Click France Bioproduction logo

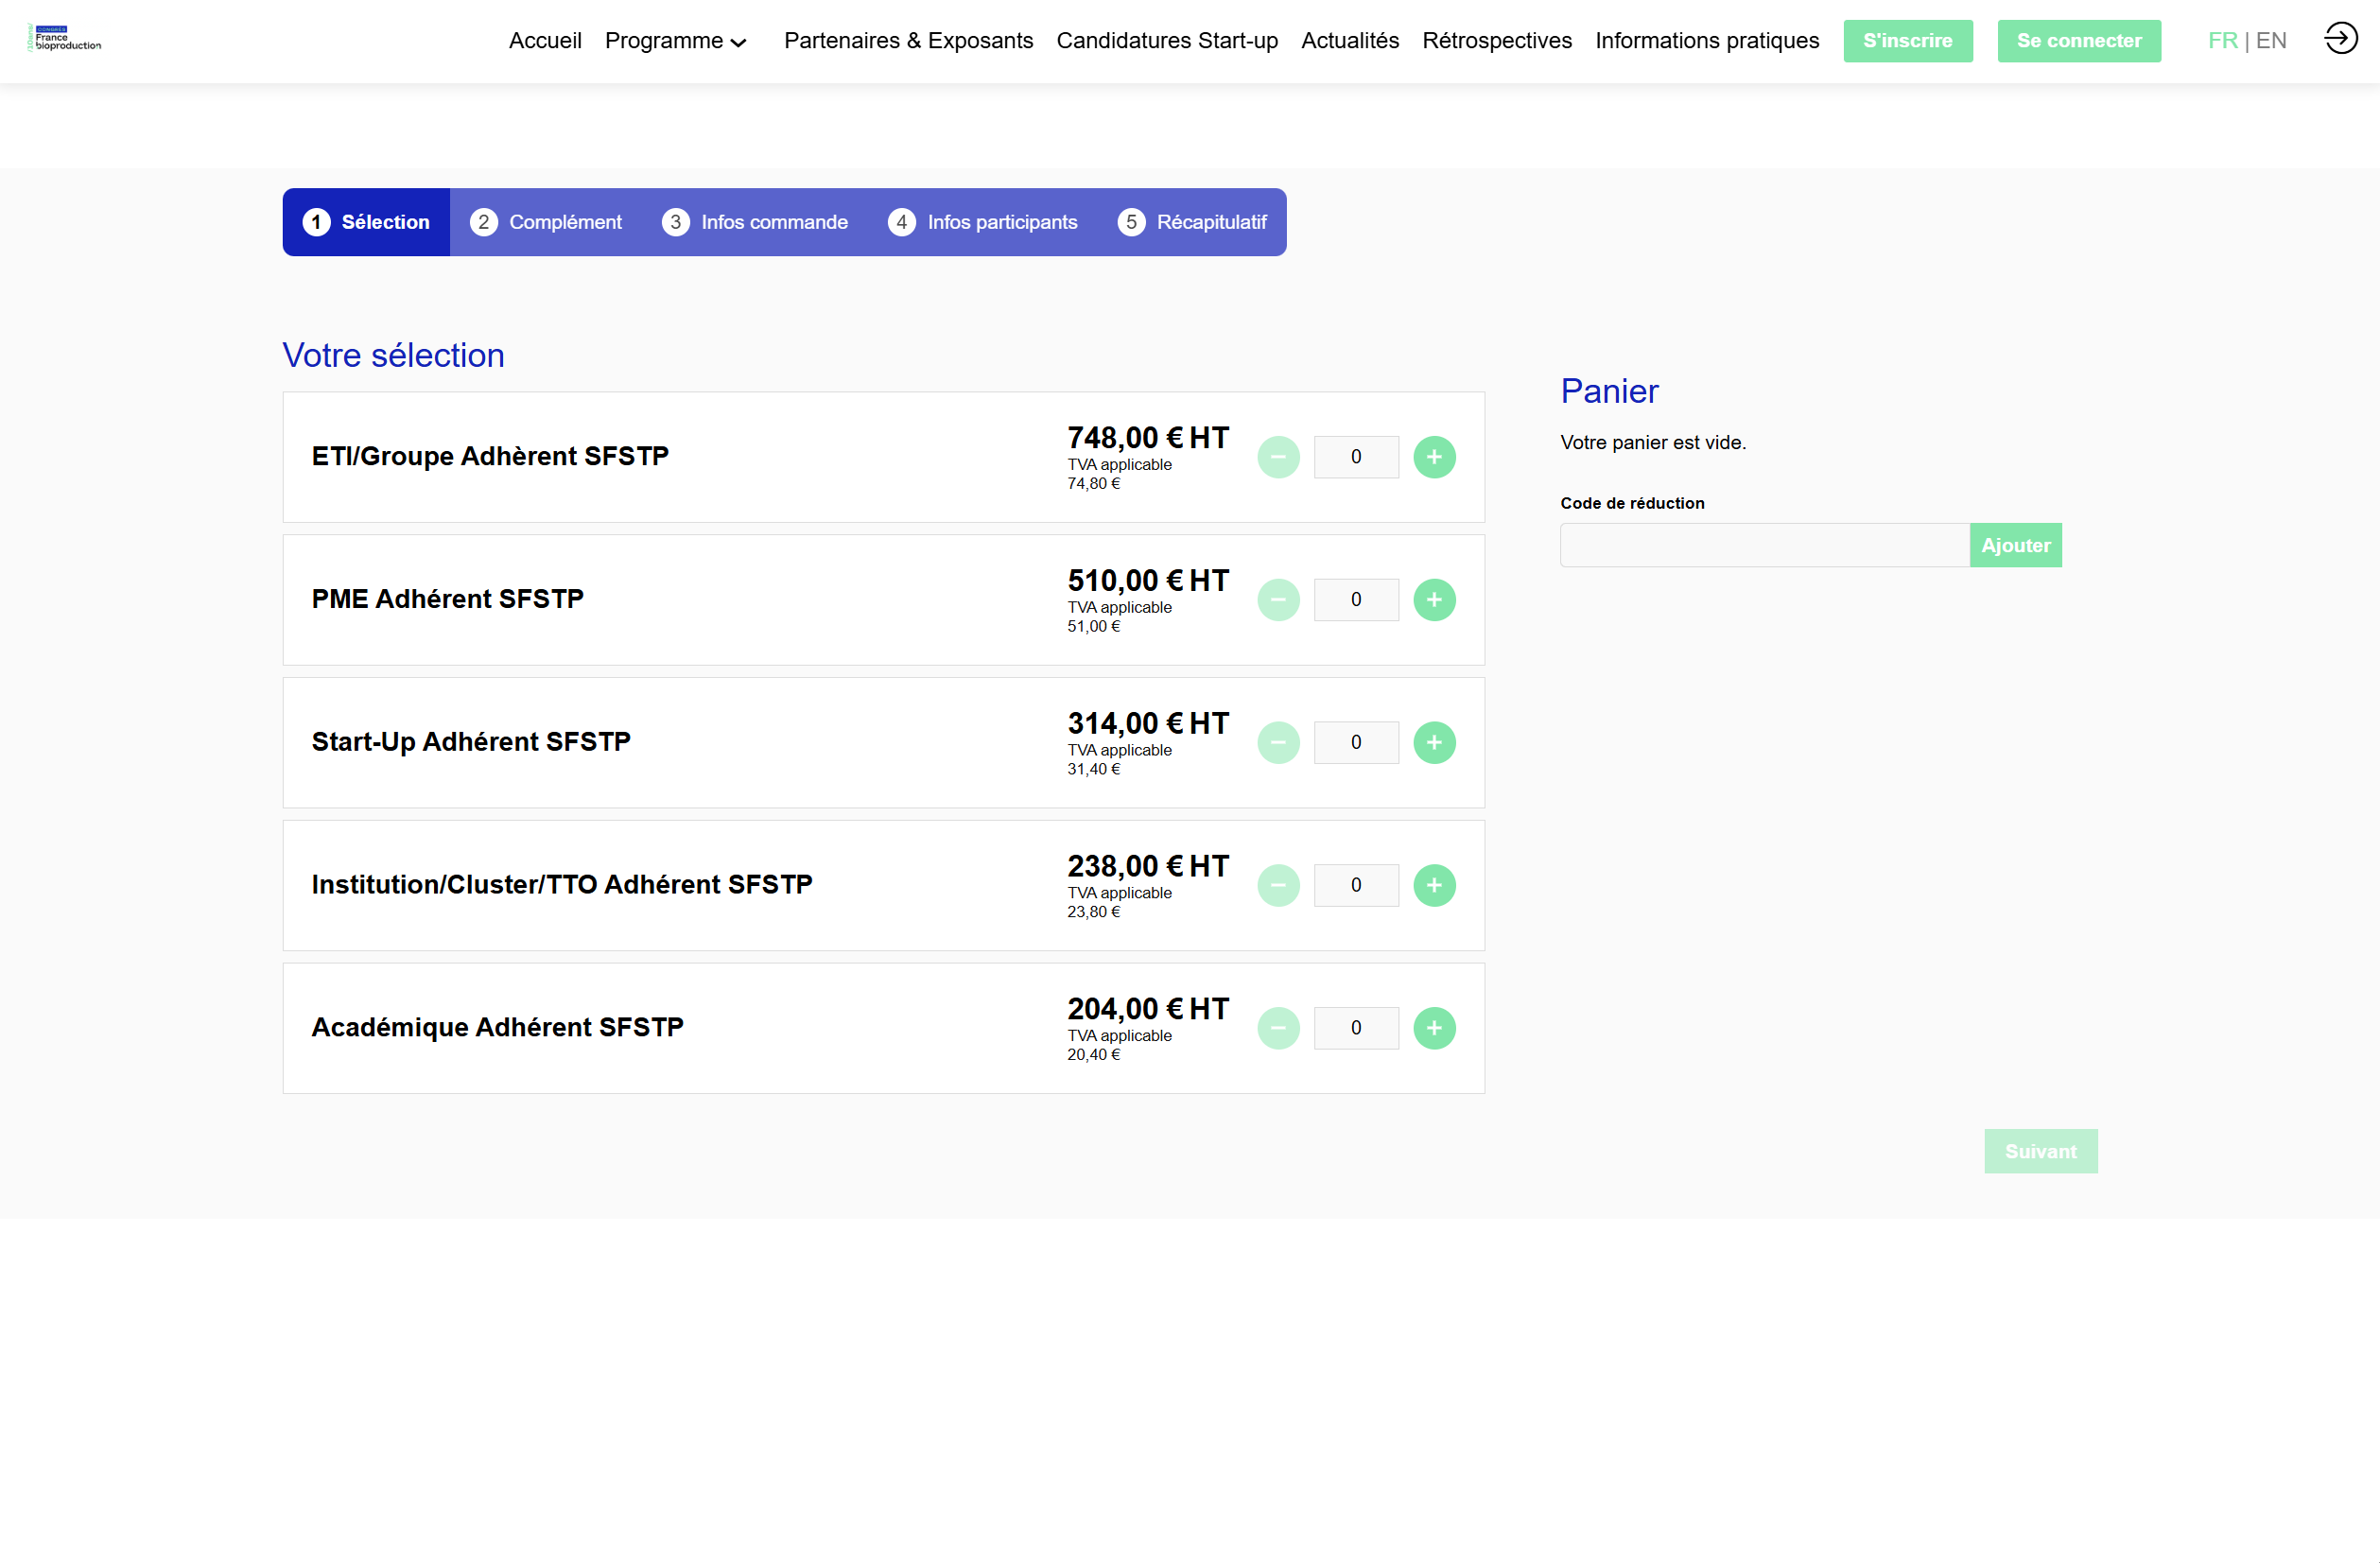pos(66,39)
